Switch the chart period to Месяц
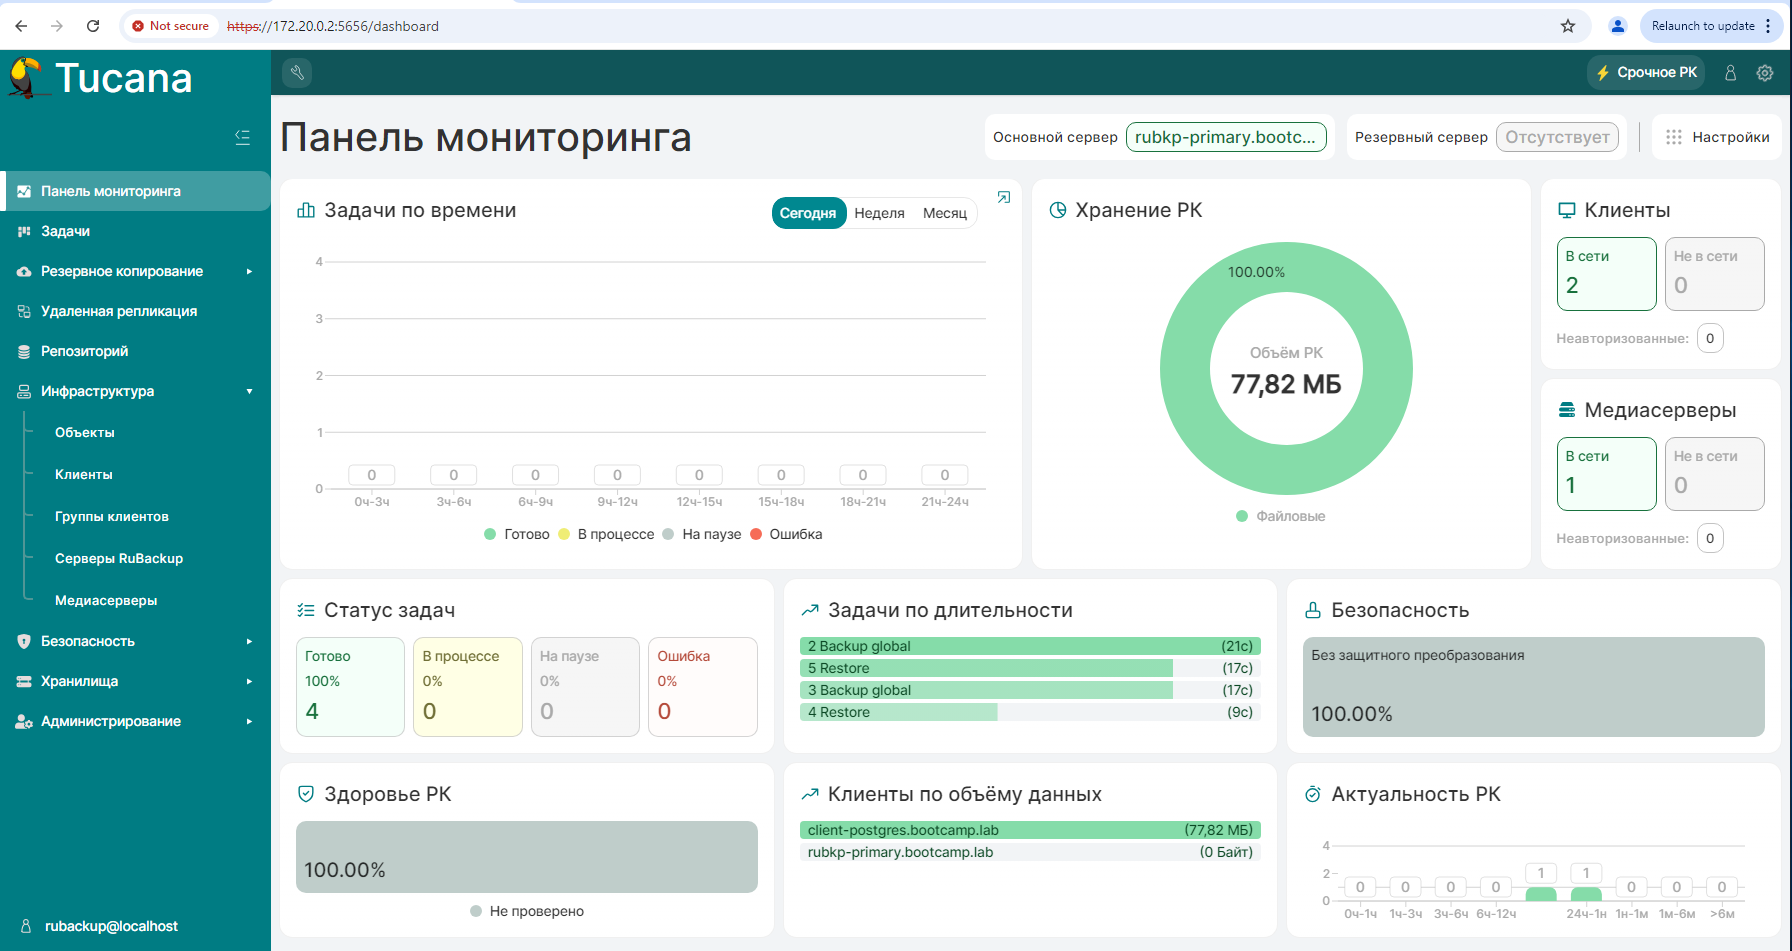This screenshot has width=1792, height=951. click(944, 213)
